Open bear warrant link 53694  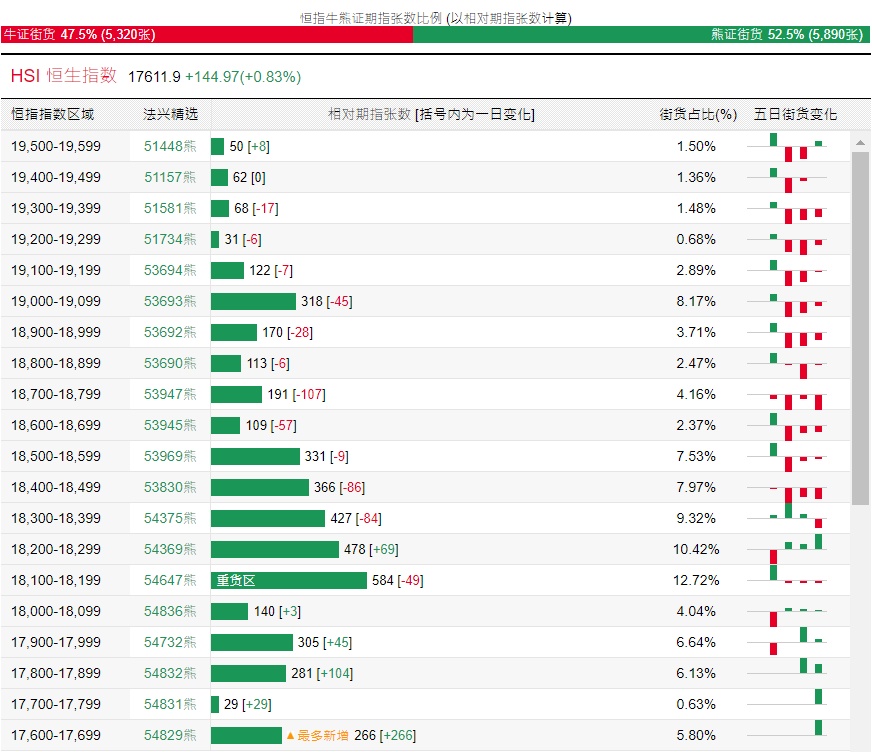click(170, 270)
